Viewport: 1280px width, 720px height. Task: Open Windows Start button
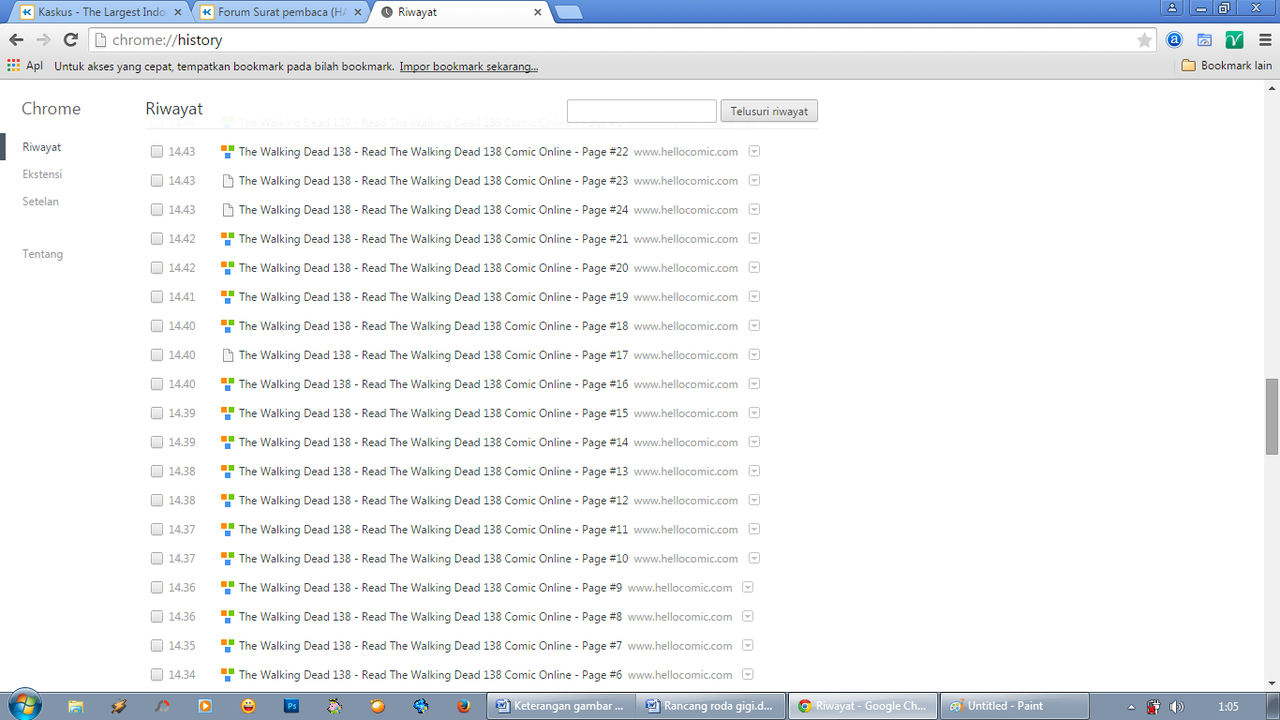(x=23, y=705)
